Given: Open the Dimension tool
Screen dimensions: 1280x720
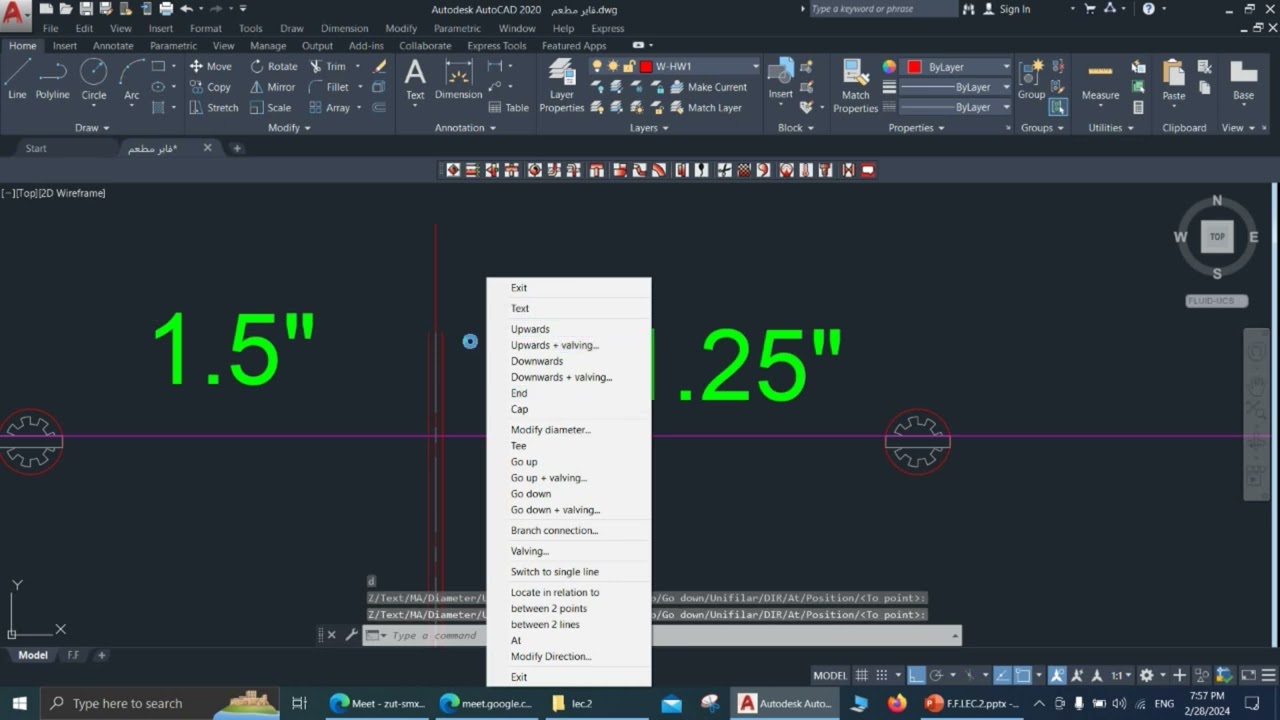Looking at the screenshot, I should (458, 79).
